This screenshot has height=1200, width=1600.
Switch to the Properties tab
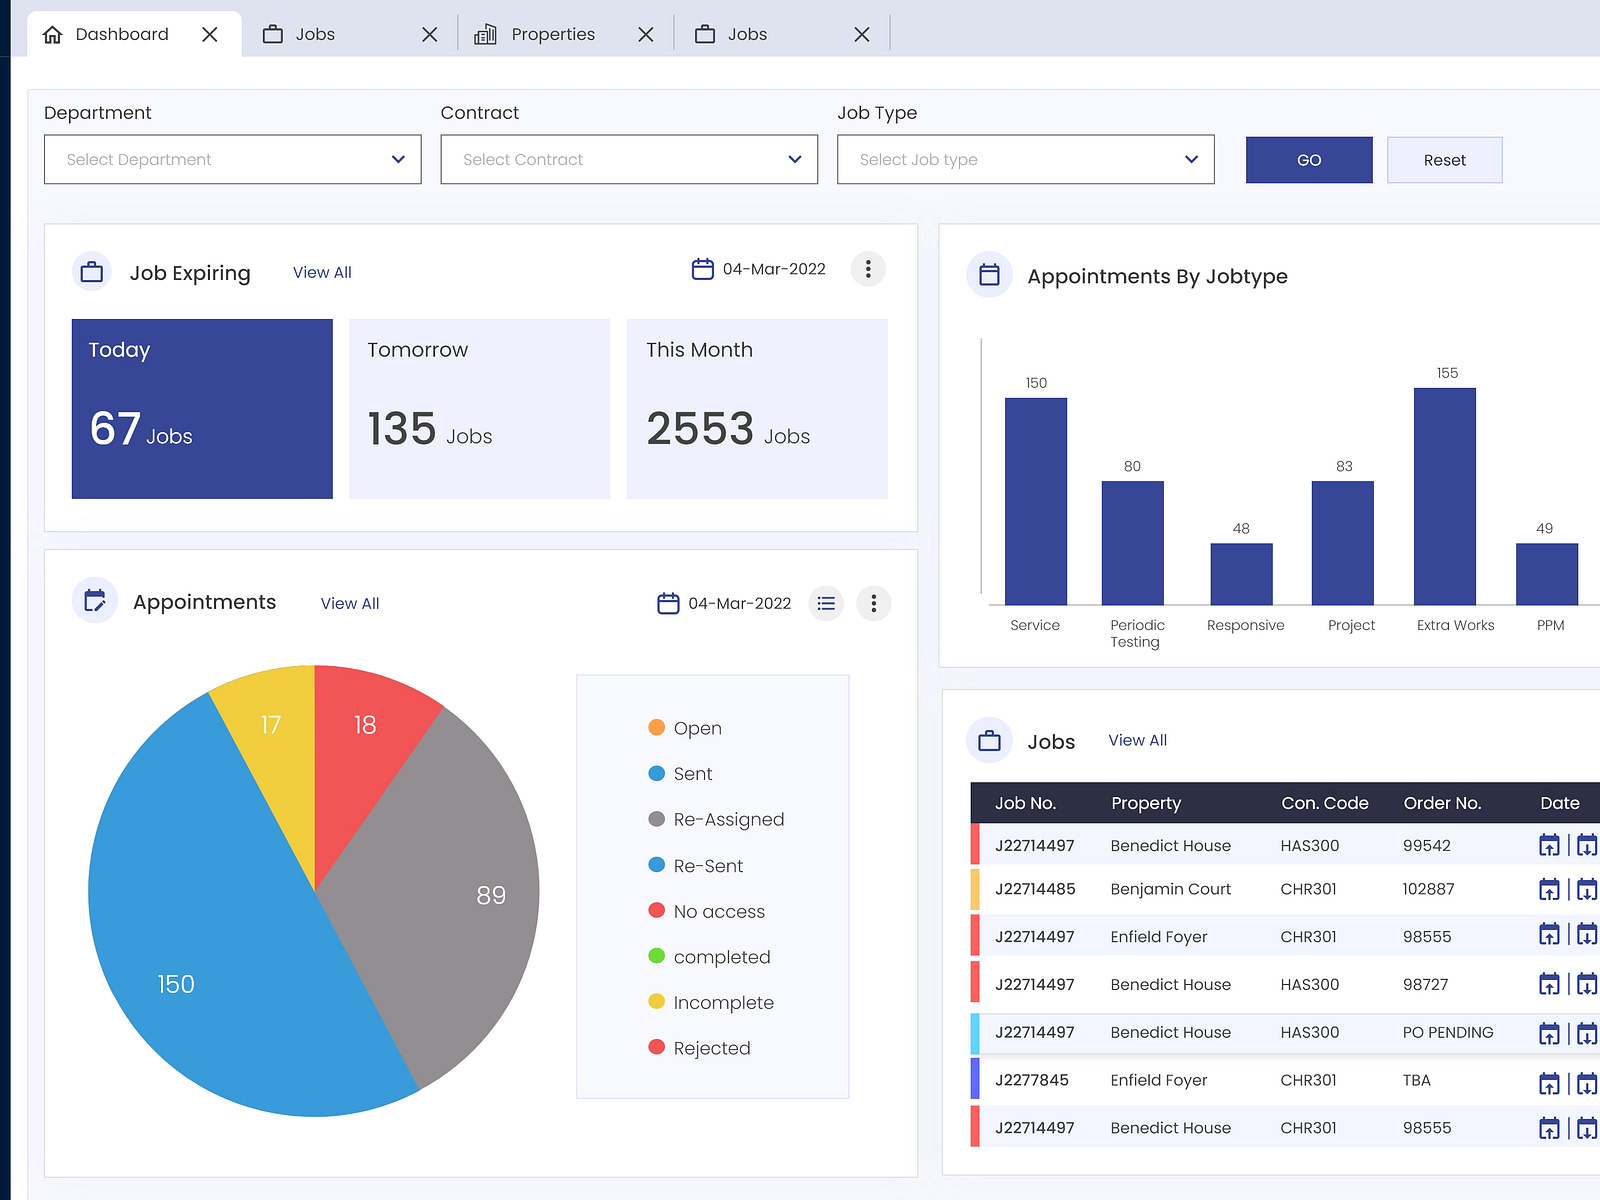click(552, 33)
